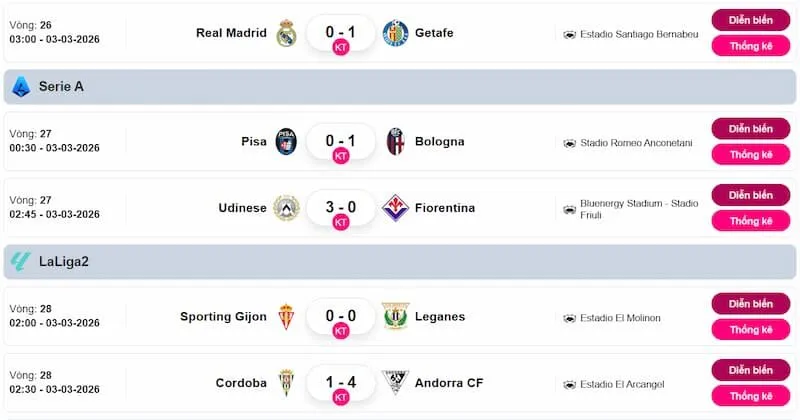Image resolution: width=800 pixels, height=420 pixels.
Task: Click the Sporting Gijon crest
Action: coord(286,317)
